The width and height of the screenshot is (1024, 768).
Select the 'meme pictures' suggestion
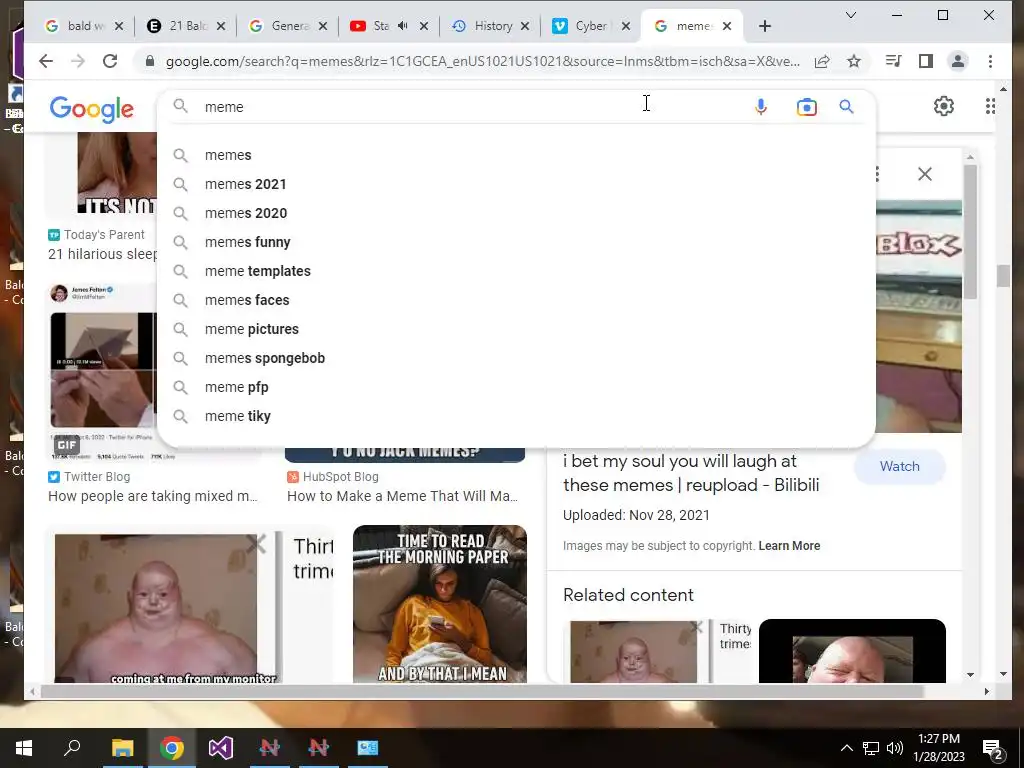[516, 329]
